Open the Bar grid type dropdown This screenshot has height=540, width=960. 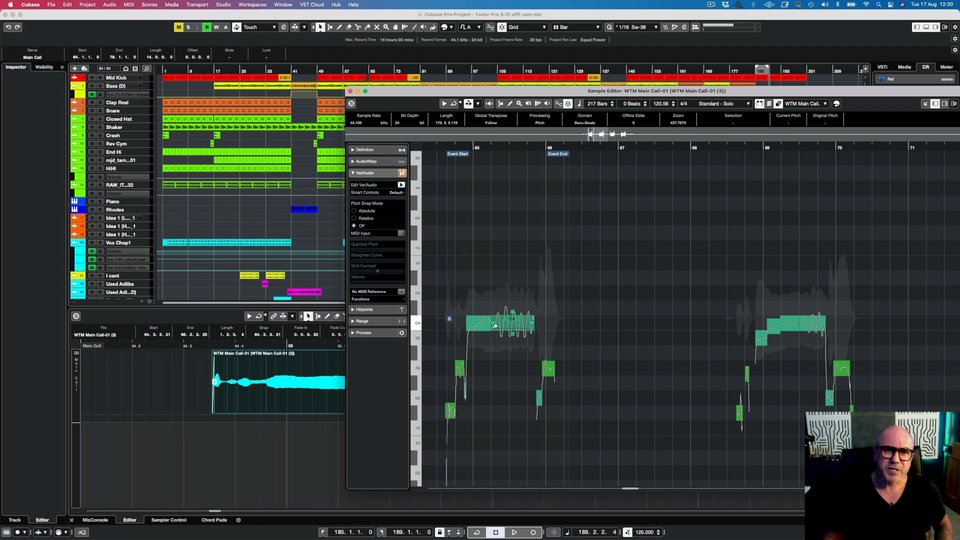point(576,27)
